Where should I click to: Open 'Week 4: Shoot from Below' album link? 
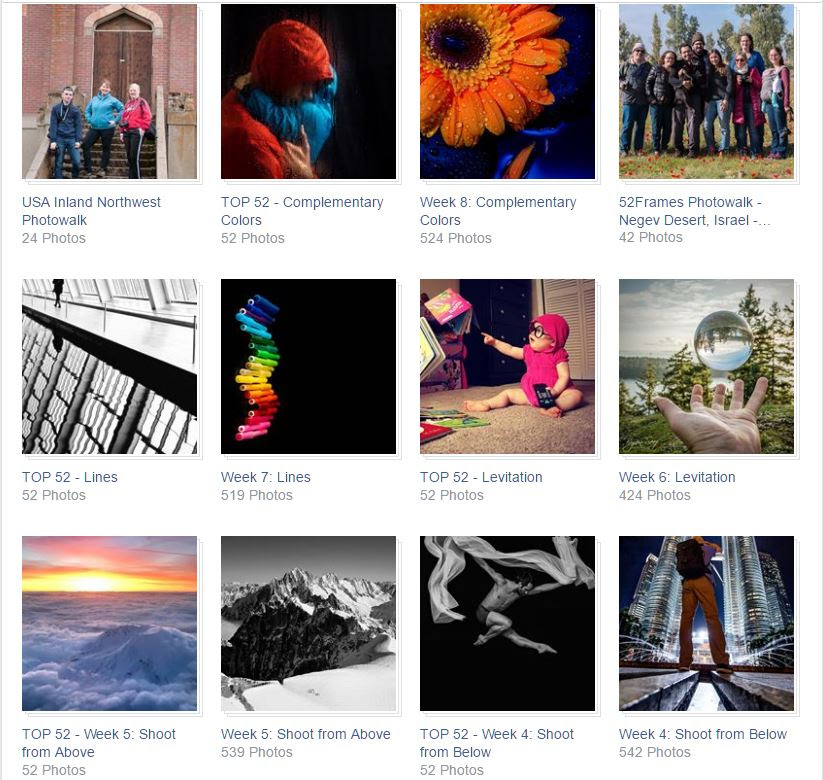[x=703, y=734]
